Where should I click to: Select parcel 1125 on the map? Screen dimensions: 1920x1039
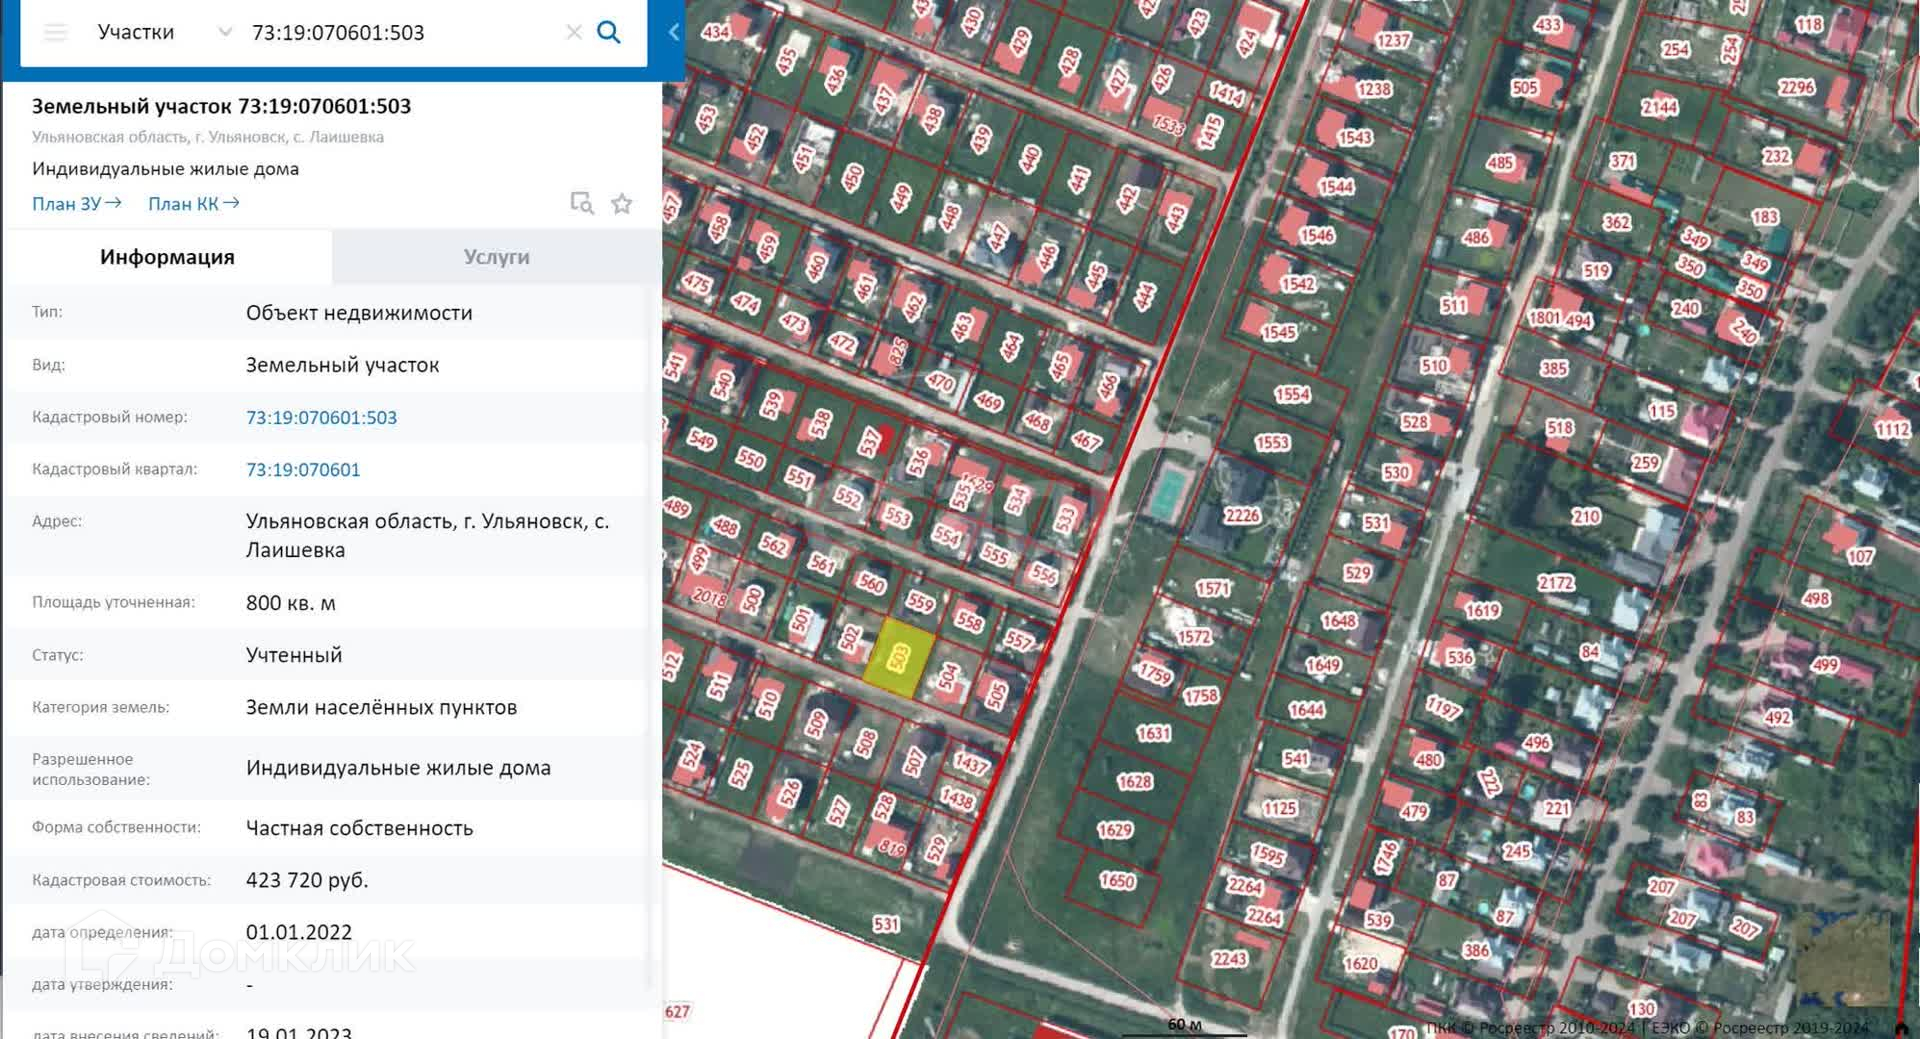(1279, 808)
